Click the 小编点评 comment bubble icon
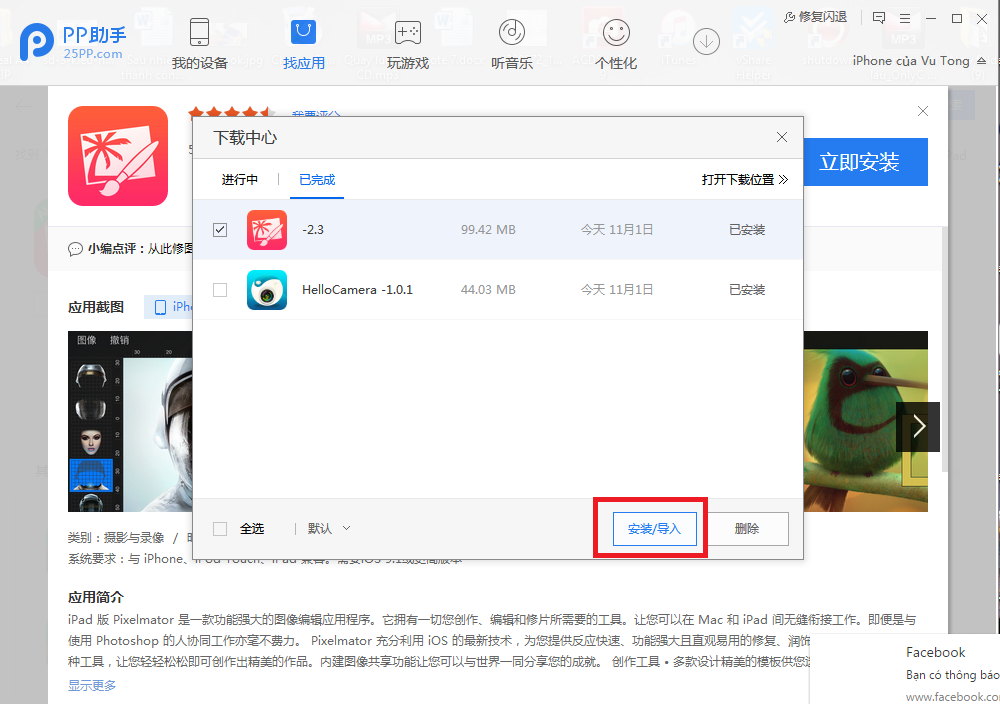 (x=75, y=249)
